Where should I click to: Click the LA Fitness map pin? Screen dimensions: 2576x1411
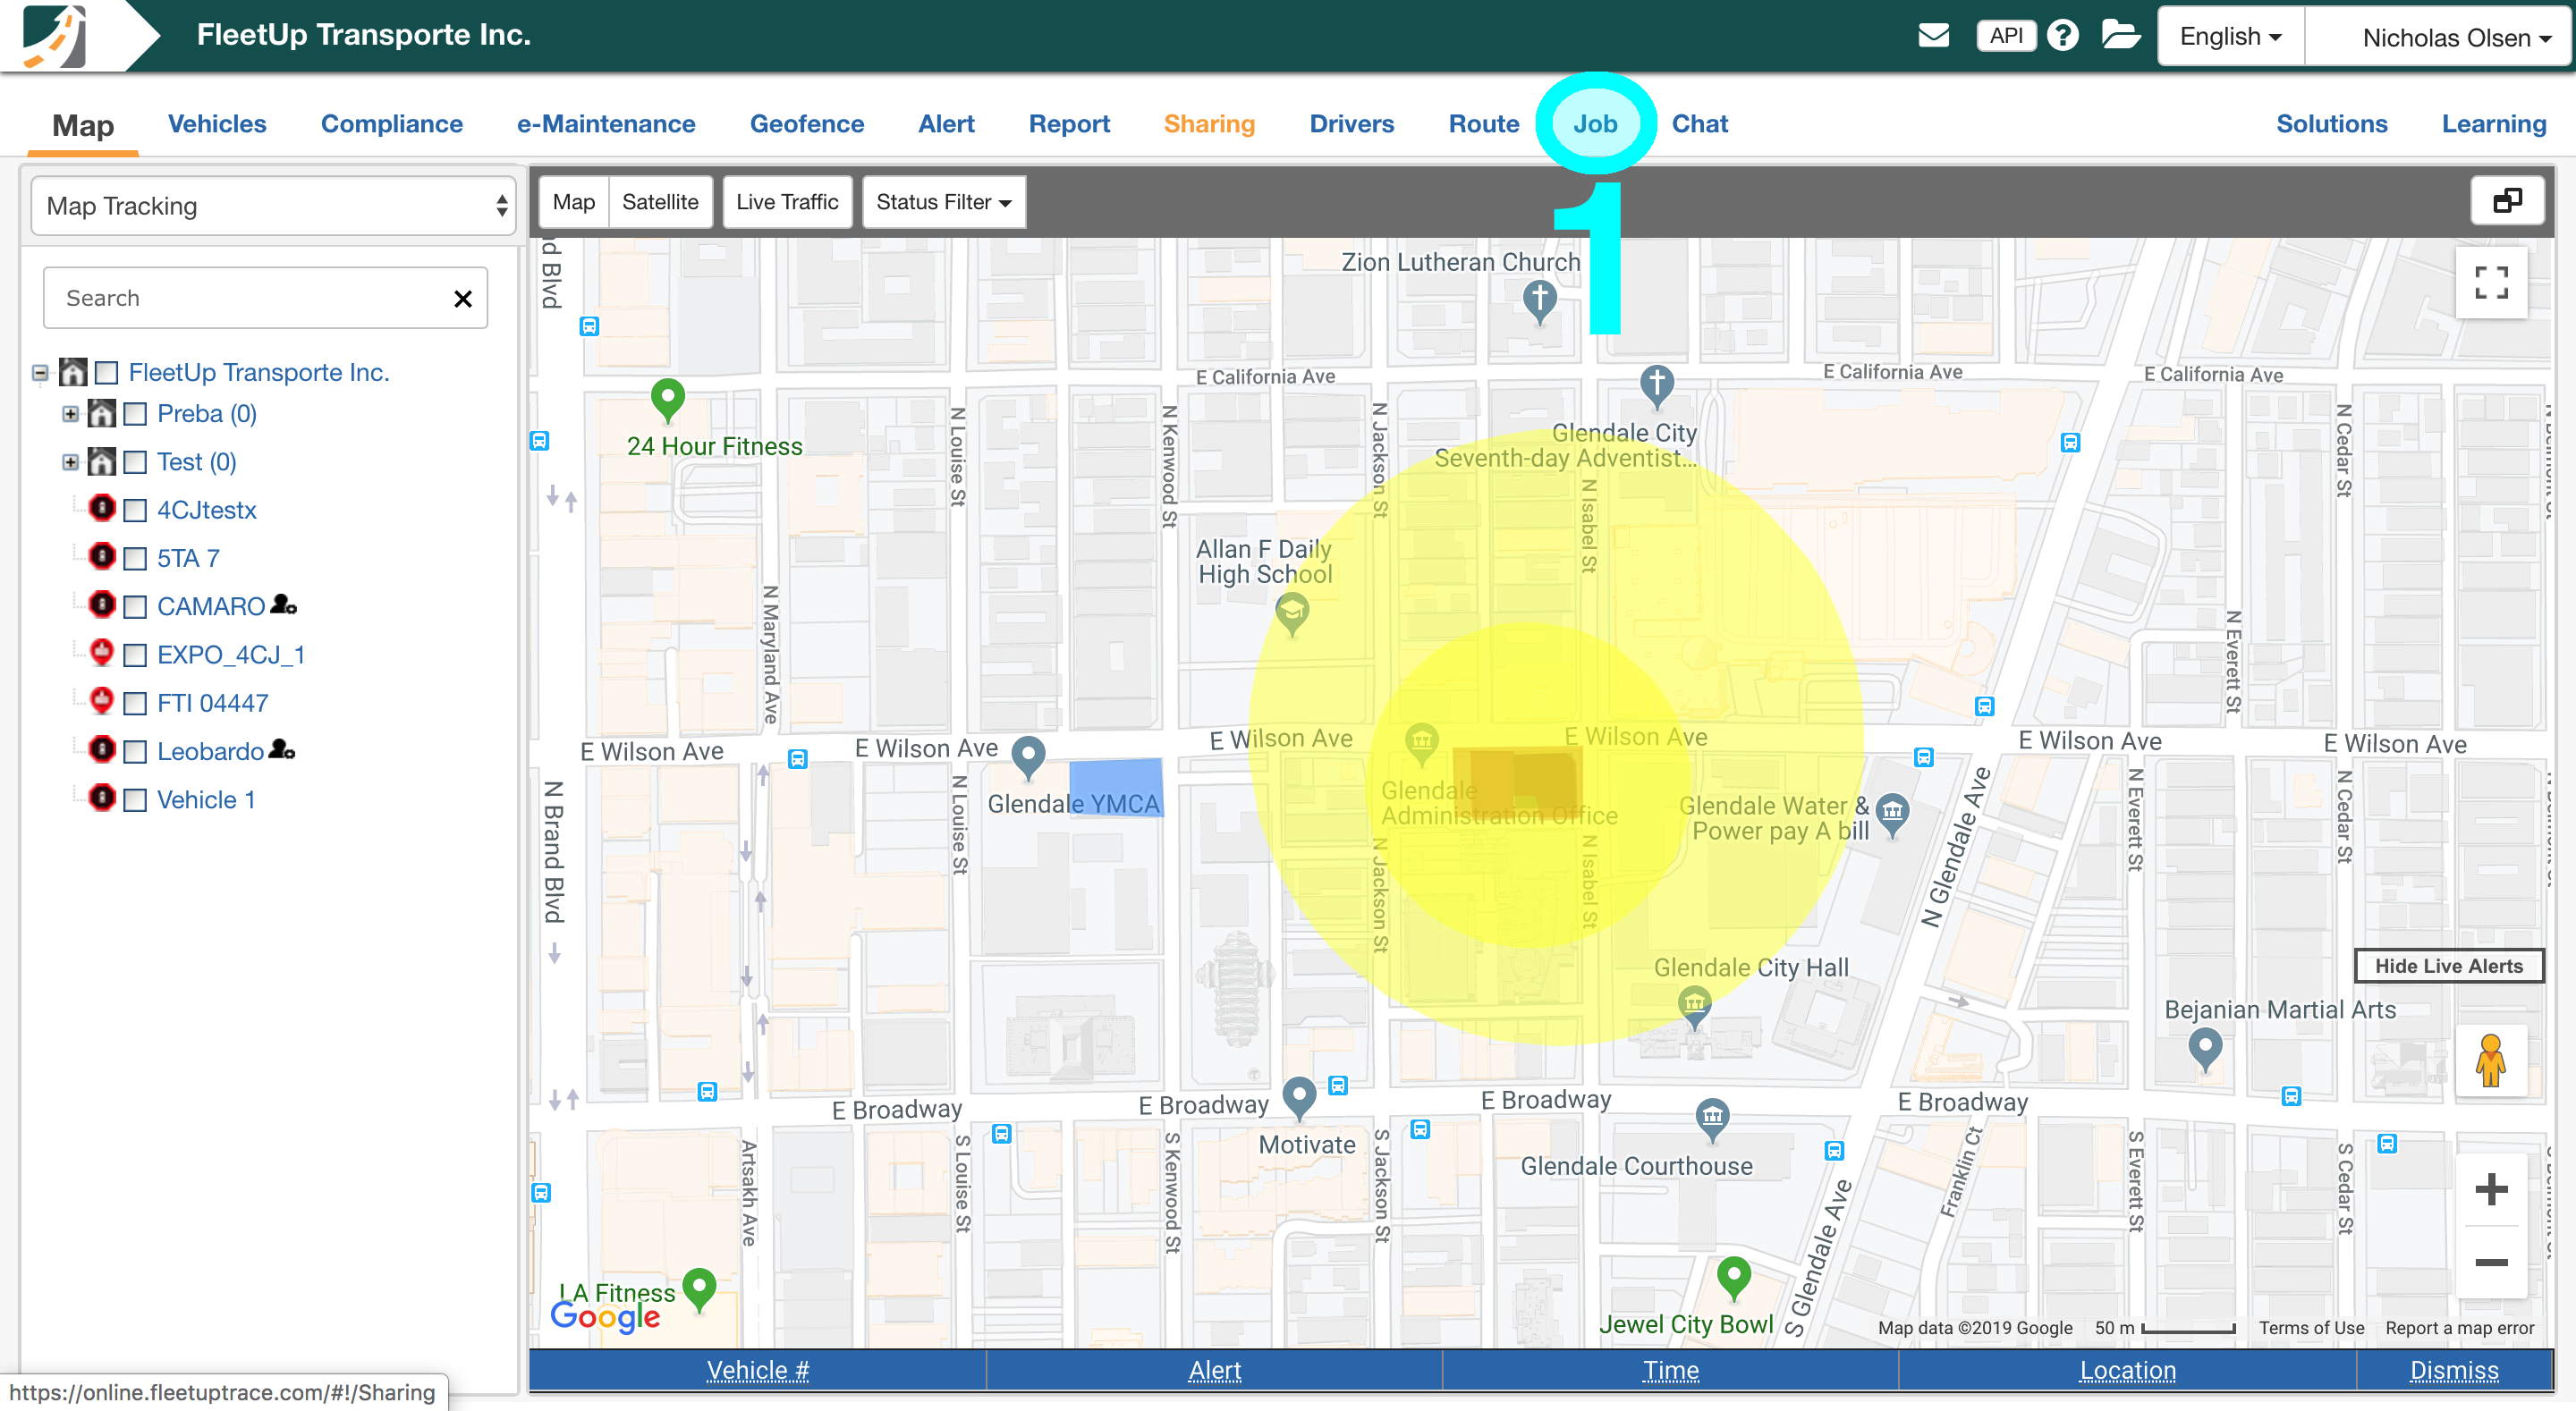coord(699,1290)
